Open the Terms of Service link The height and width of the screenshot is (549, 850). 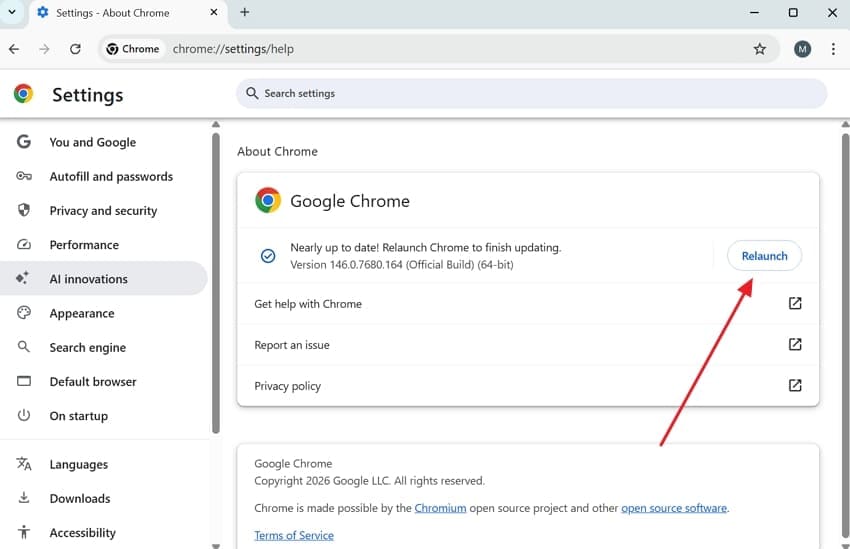(x=294, y=535)
